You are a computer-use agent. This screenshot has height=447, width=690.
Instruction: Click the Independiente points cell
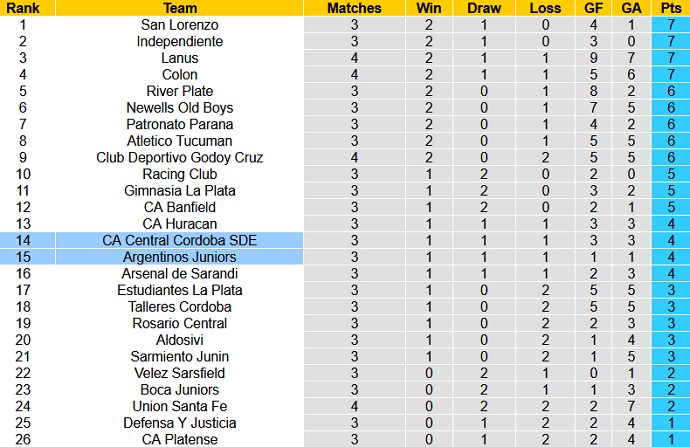click(670, 41)
